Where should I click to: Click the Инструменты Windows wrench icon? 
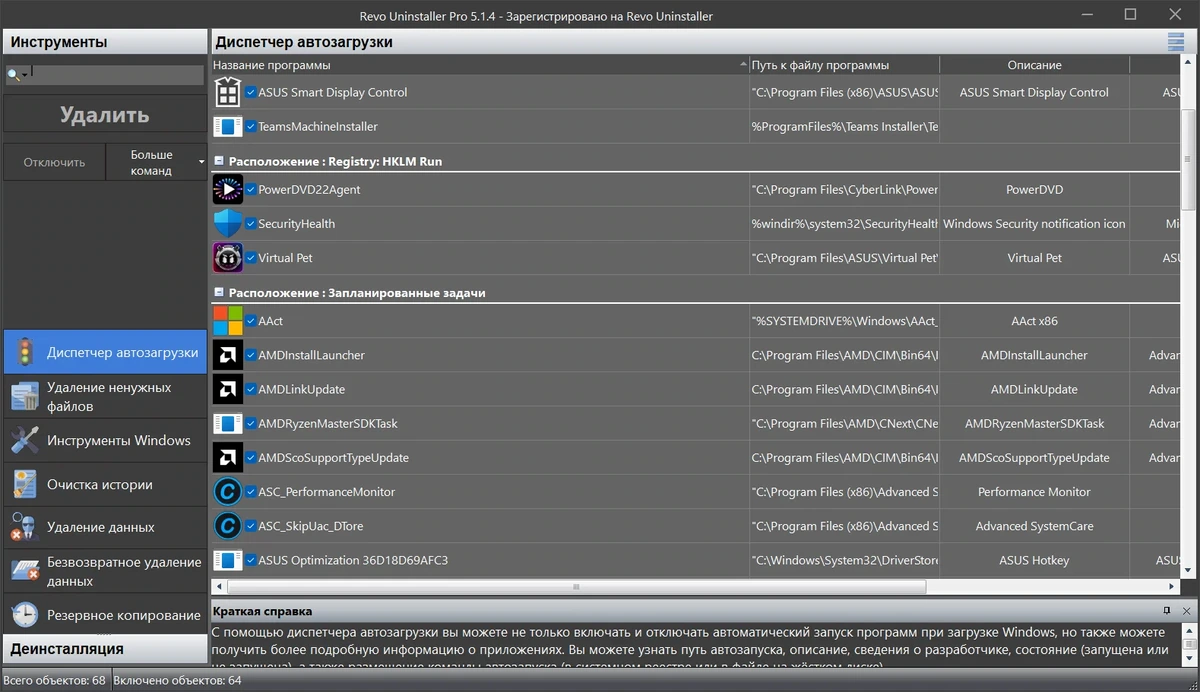pyautogui.click(x=24, y=441)
